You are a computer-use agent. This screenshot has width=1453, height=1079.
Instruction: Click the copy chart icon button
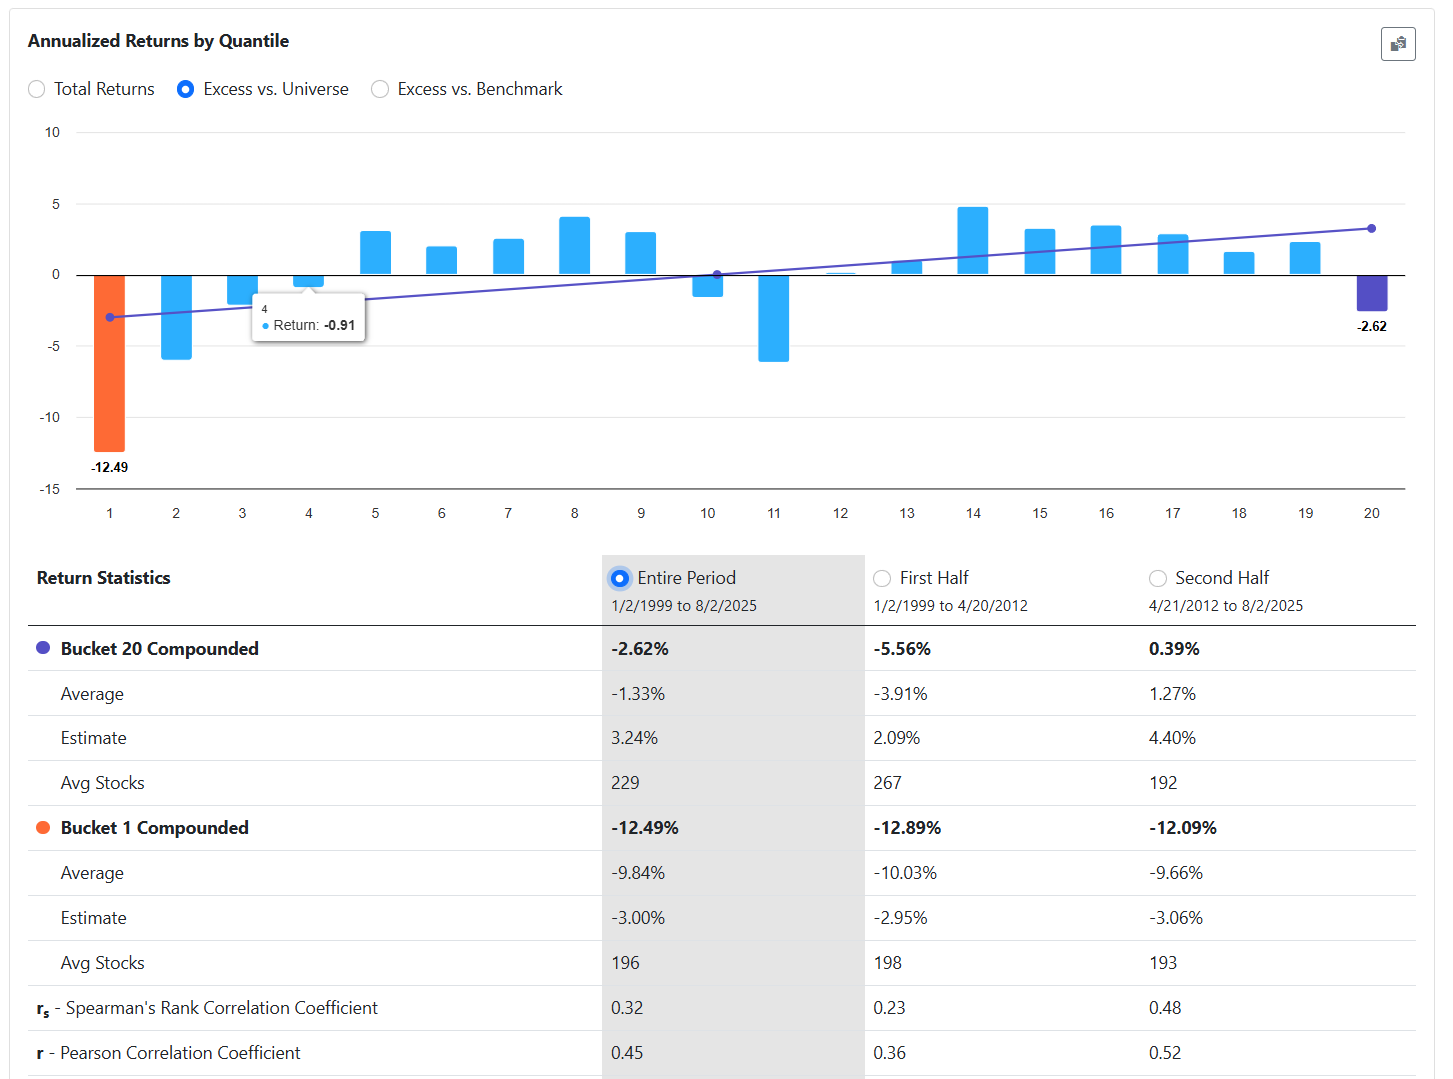pyautogui.click(x=1397, y=44)
